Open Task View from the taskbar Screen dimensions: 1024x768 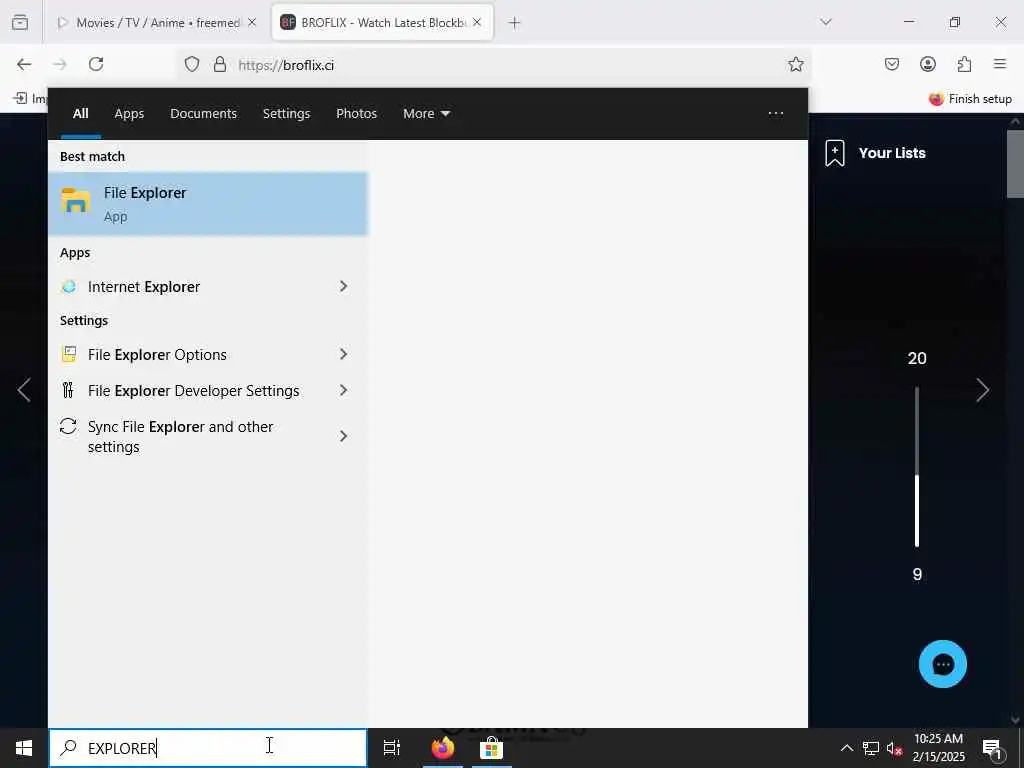(392, 748)
